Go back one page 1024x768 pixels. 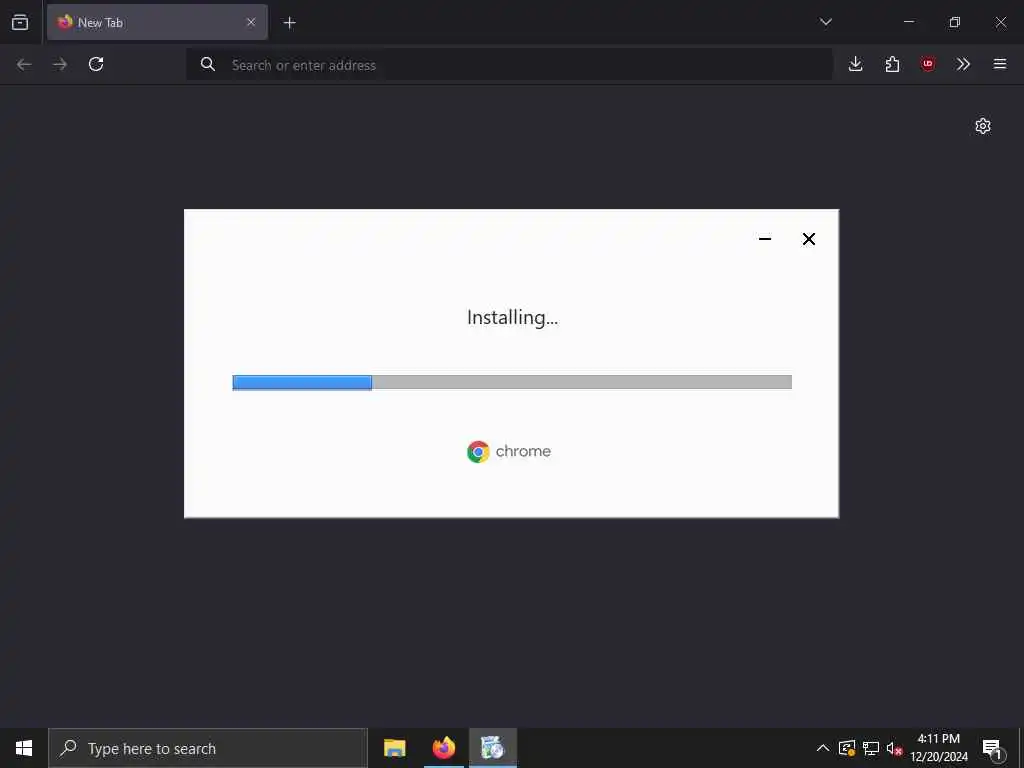pos(24,64)
